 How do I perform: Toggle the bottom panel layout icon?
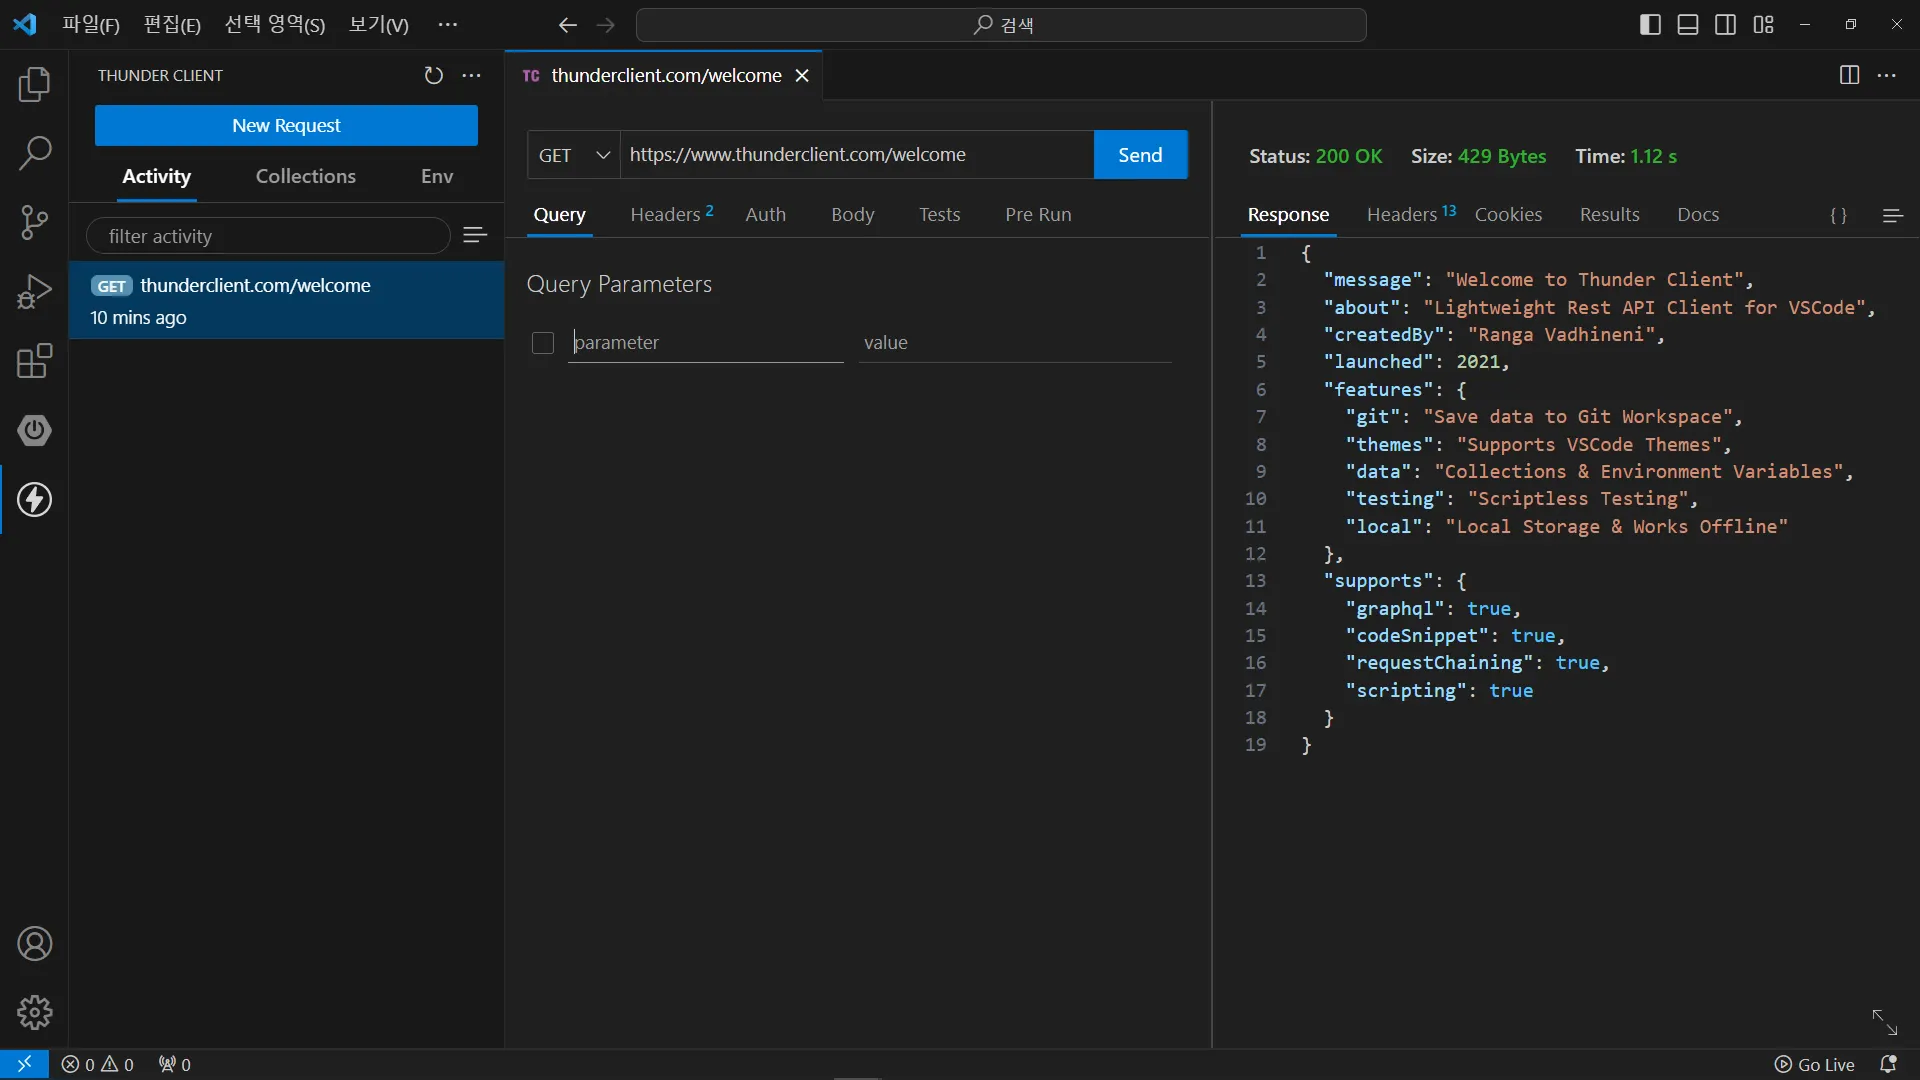pos(1688,25)
